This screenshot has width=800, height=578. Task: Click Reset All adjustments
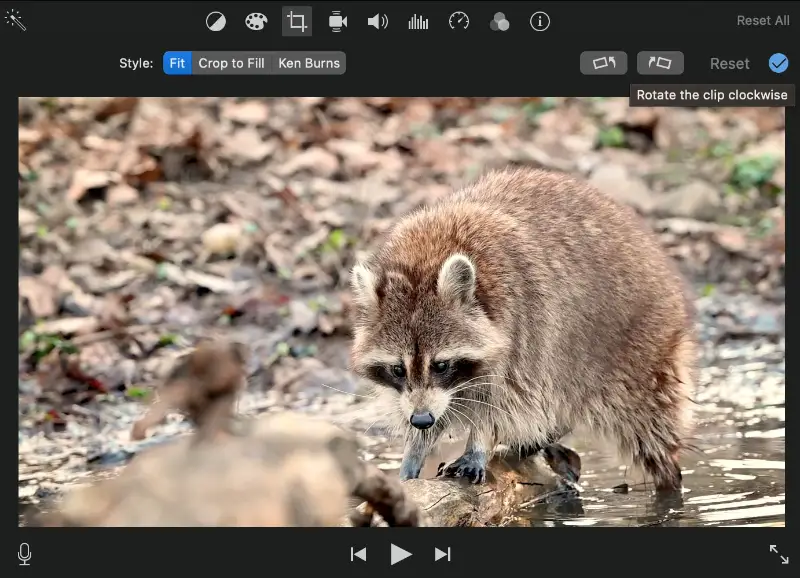coord(763,20)
